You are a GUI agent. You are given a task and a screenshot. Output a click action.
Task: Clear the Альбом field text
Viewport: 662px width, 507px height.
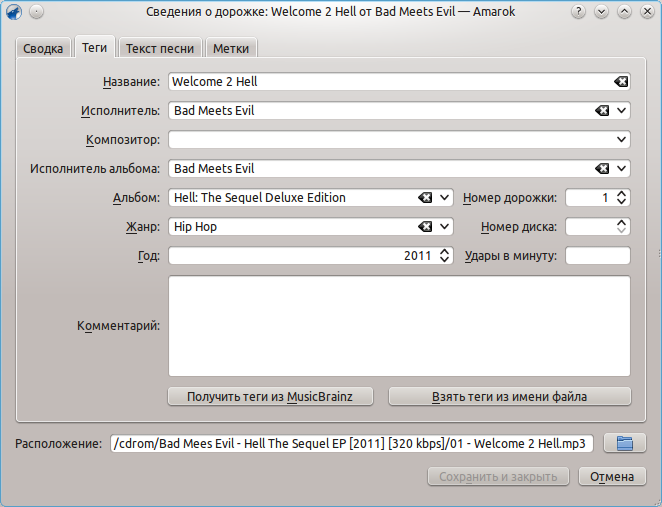425,198
